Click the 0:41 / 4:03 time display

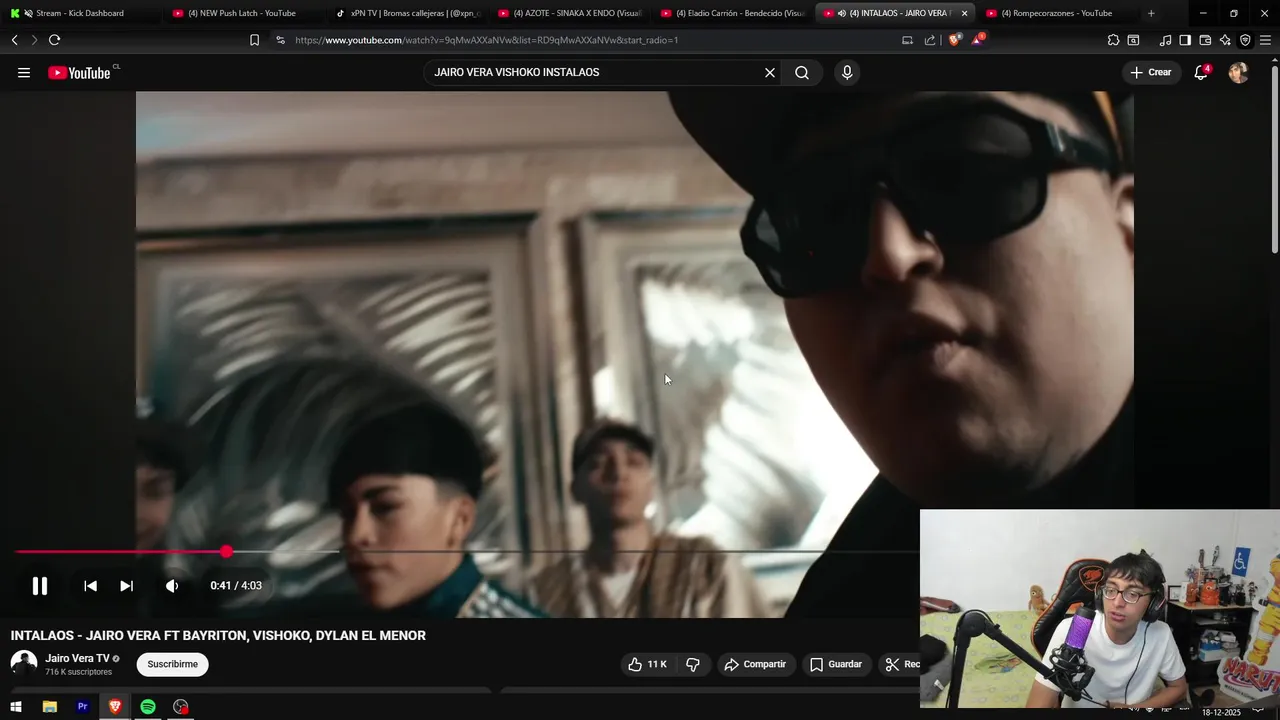[236, 586]
